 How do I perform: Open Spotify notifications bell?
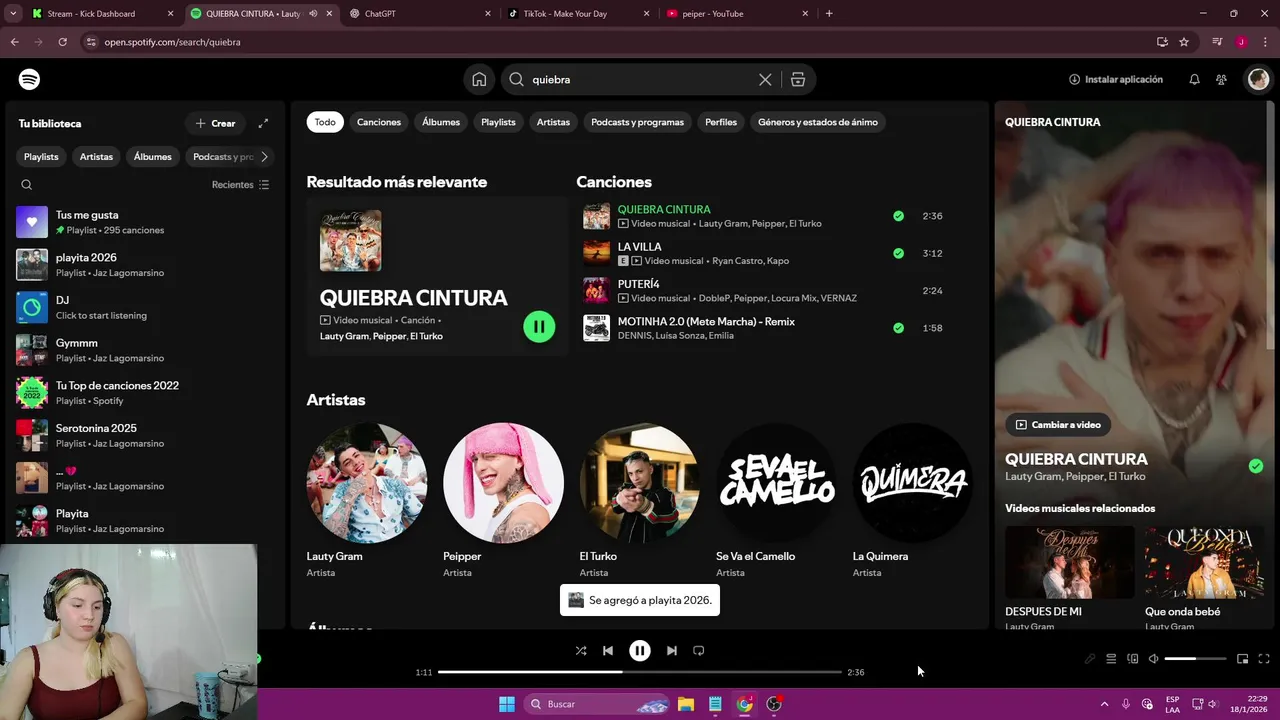tap(1194, 79)
